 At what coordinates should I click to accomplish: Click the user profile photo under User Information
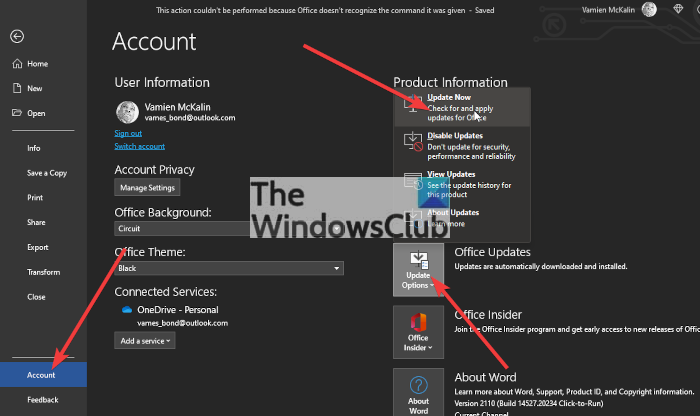click(127, 112)
